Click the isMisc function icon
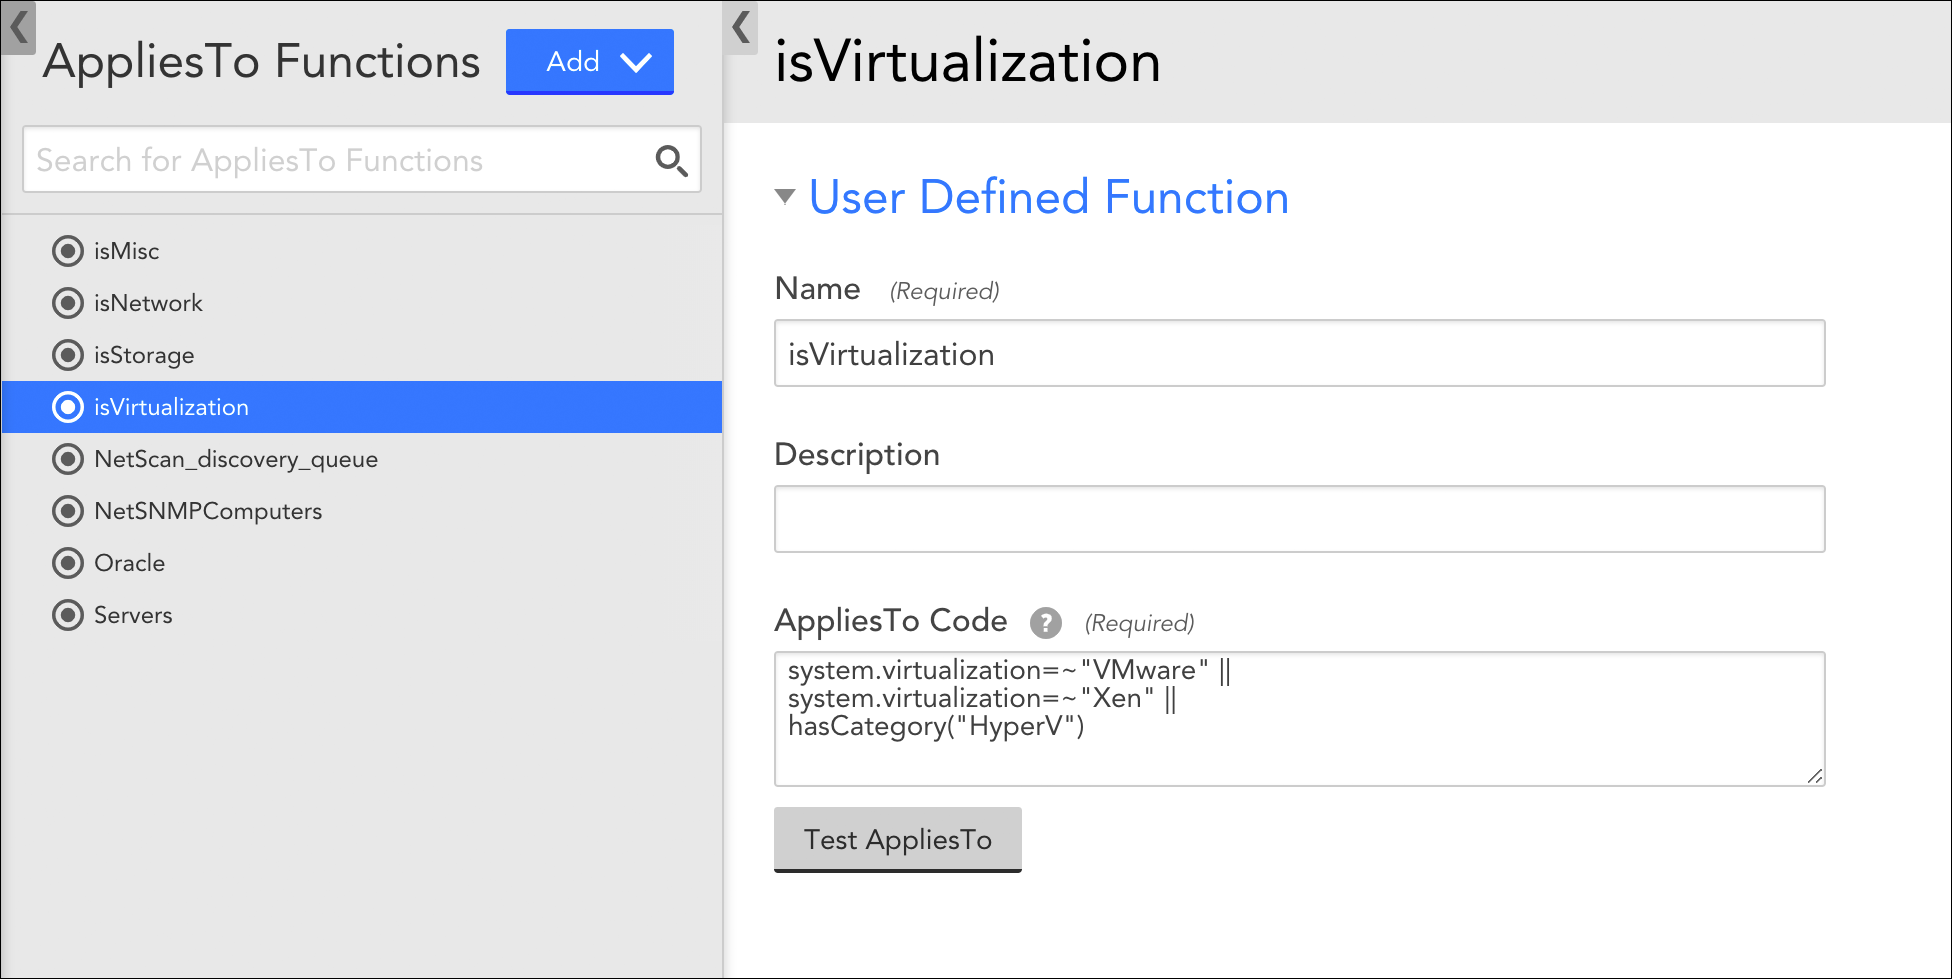This screenshot has height=979, width=1952. [68, 251]
